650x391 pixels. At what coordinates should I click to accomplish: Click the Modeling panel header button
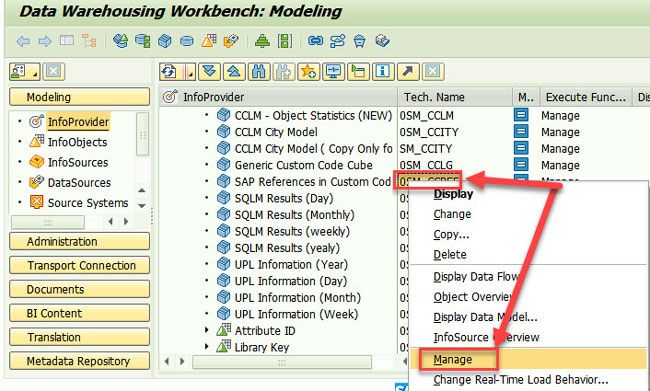click(79, 97)
